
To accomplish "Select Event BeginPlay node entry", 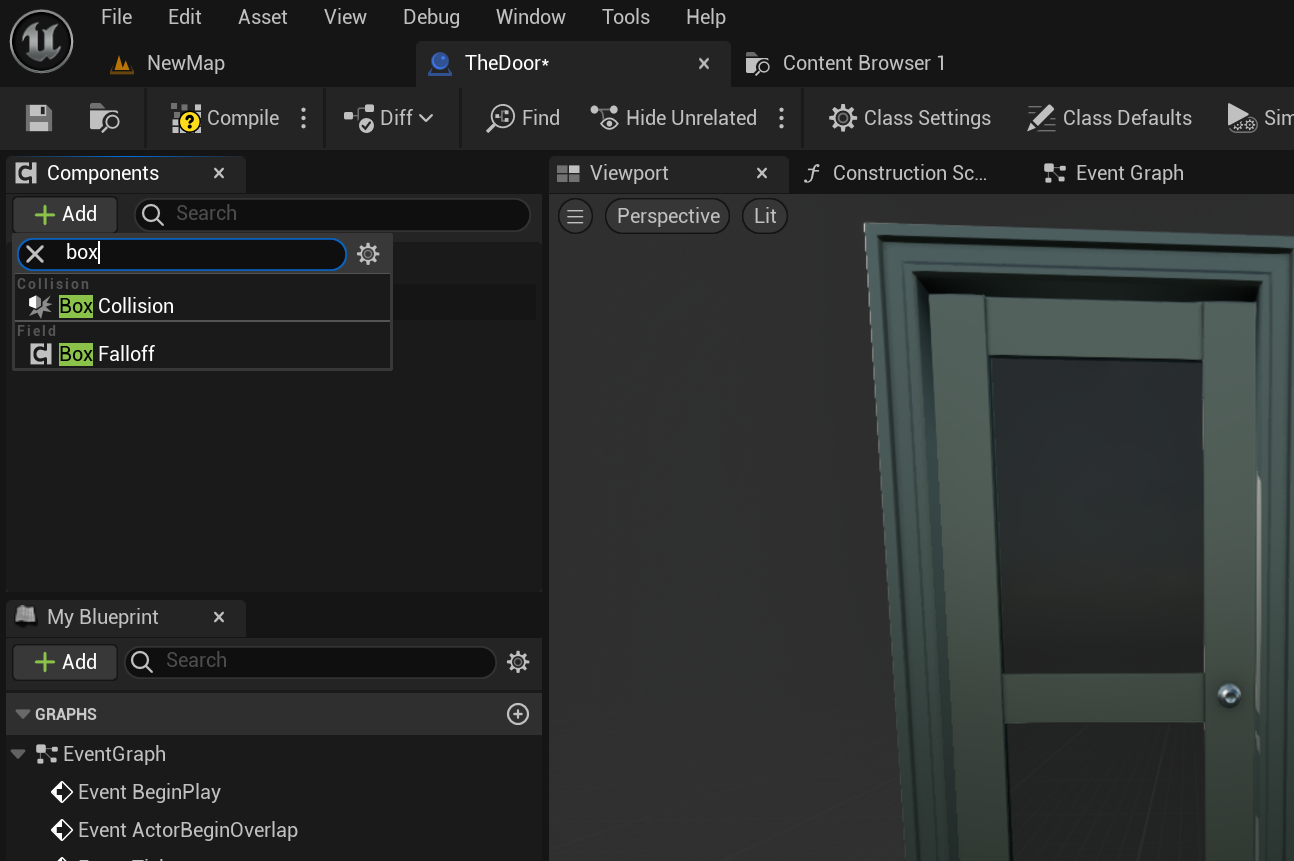I will click(136, 792).
